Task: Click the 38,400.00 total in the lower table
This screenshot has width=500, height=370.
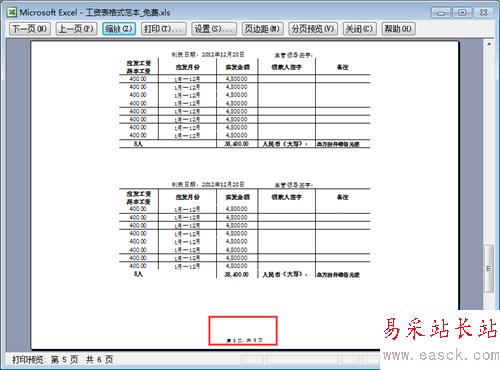Action: click(237, 275)
